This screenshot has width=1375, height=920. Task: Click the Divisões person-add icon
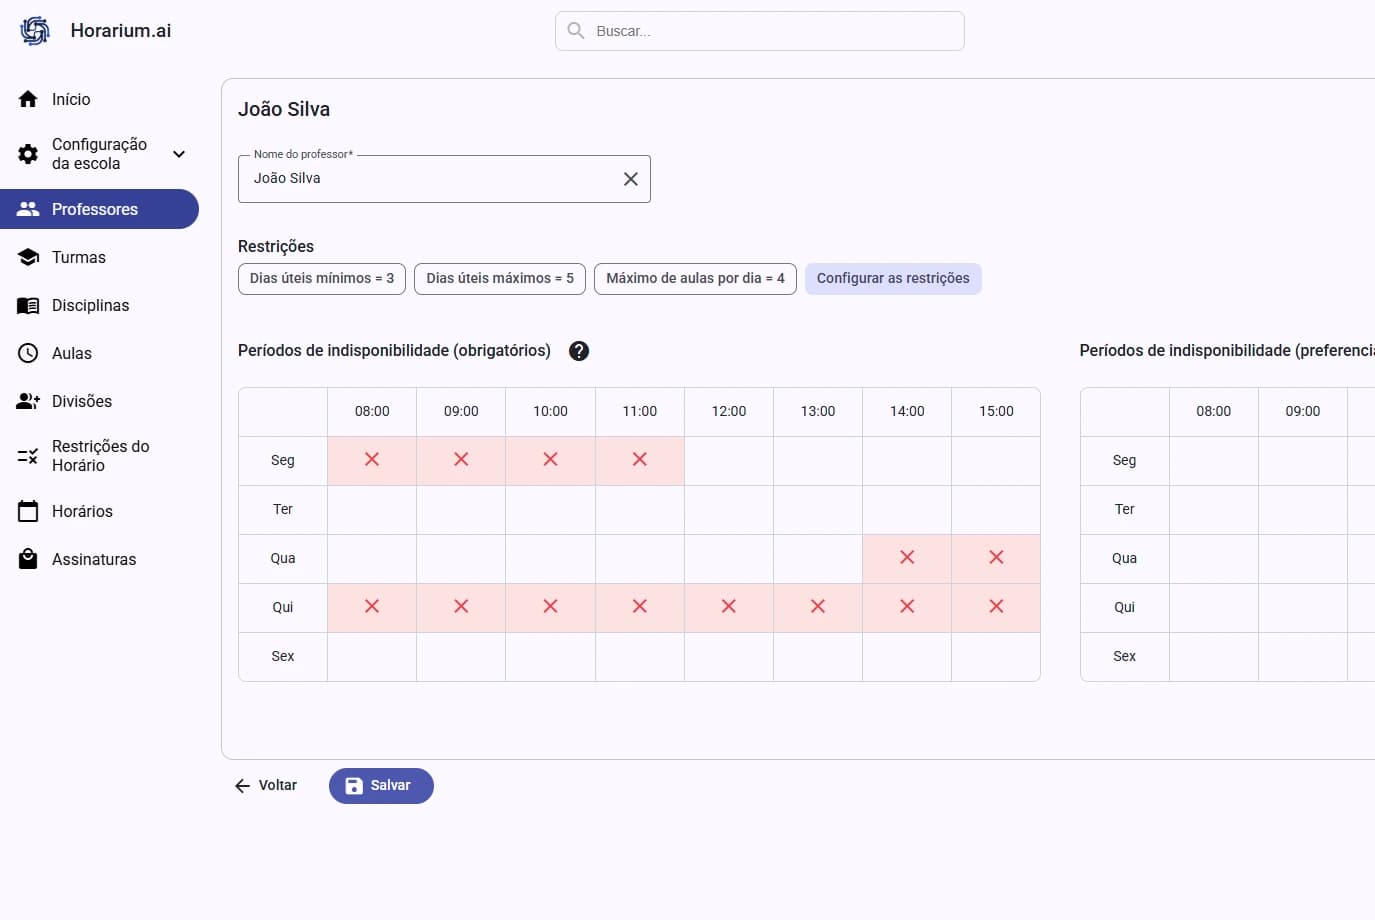click(x=28, y=401)
